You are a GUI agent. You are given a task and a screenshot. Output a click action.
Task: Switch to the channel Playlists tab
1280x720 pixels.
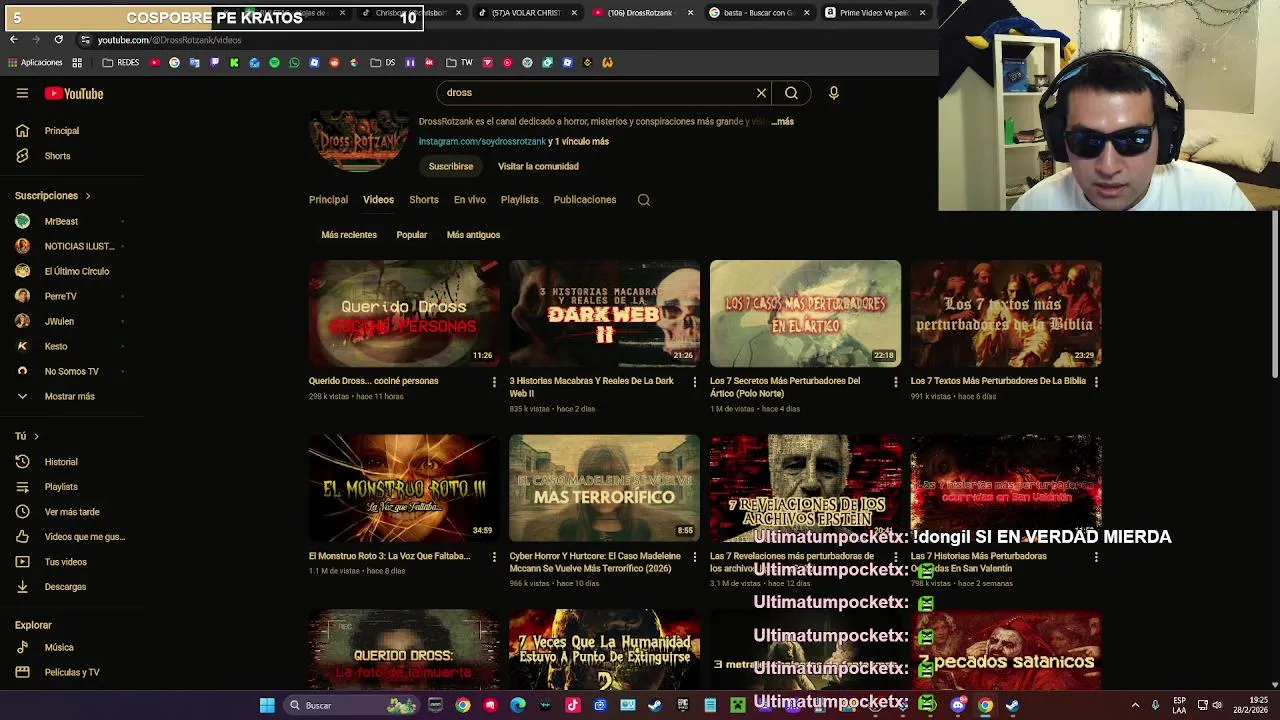pos(519,200)
